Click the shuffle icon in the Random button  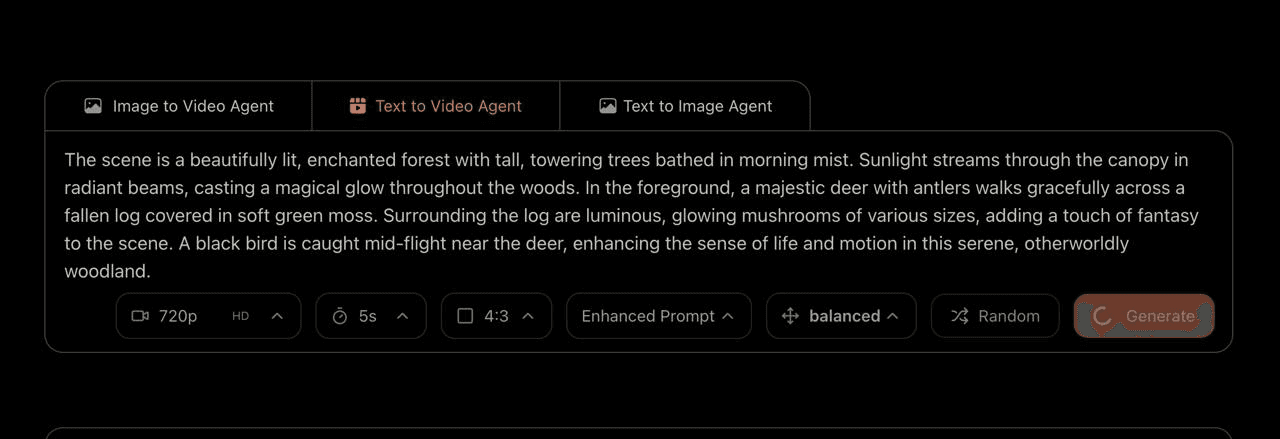pyautogui.click(x=960, y=316)
